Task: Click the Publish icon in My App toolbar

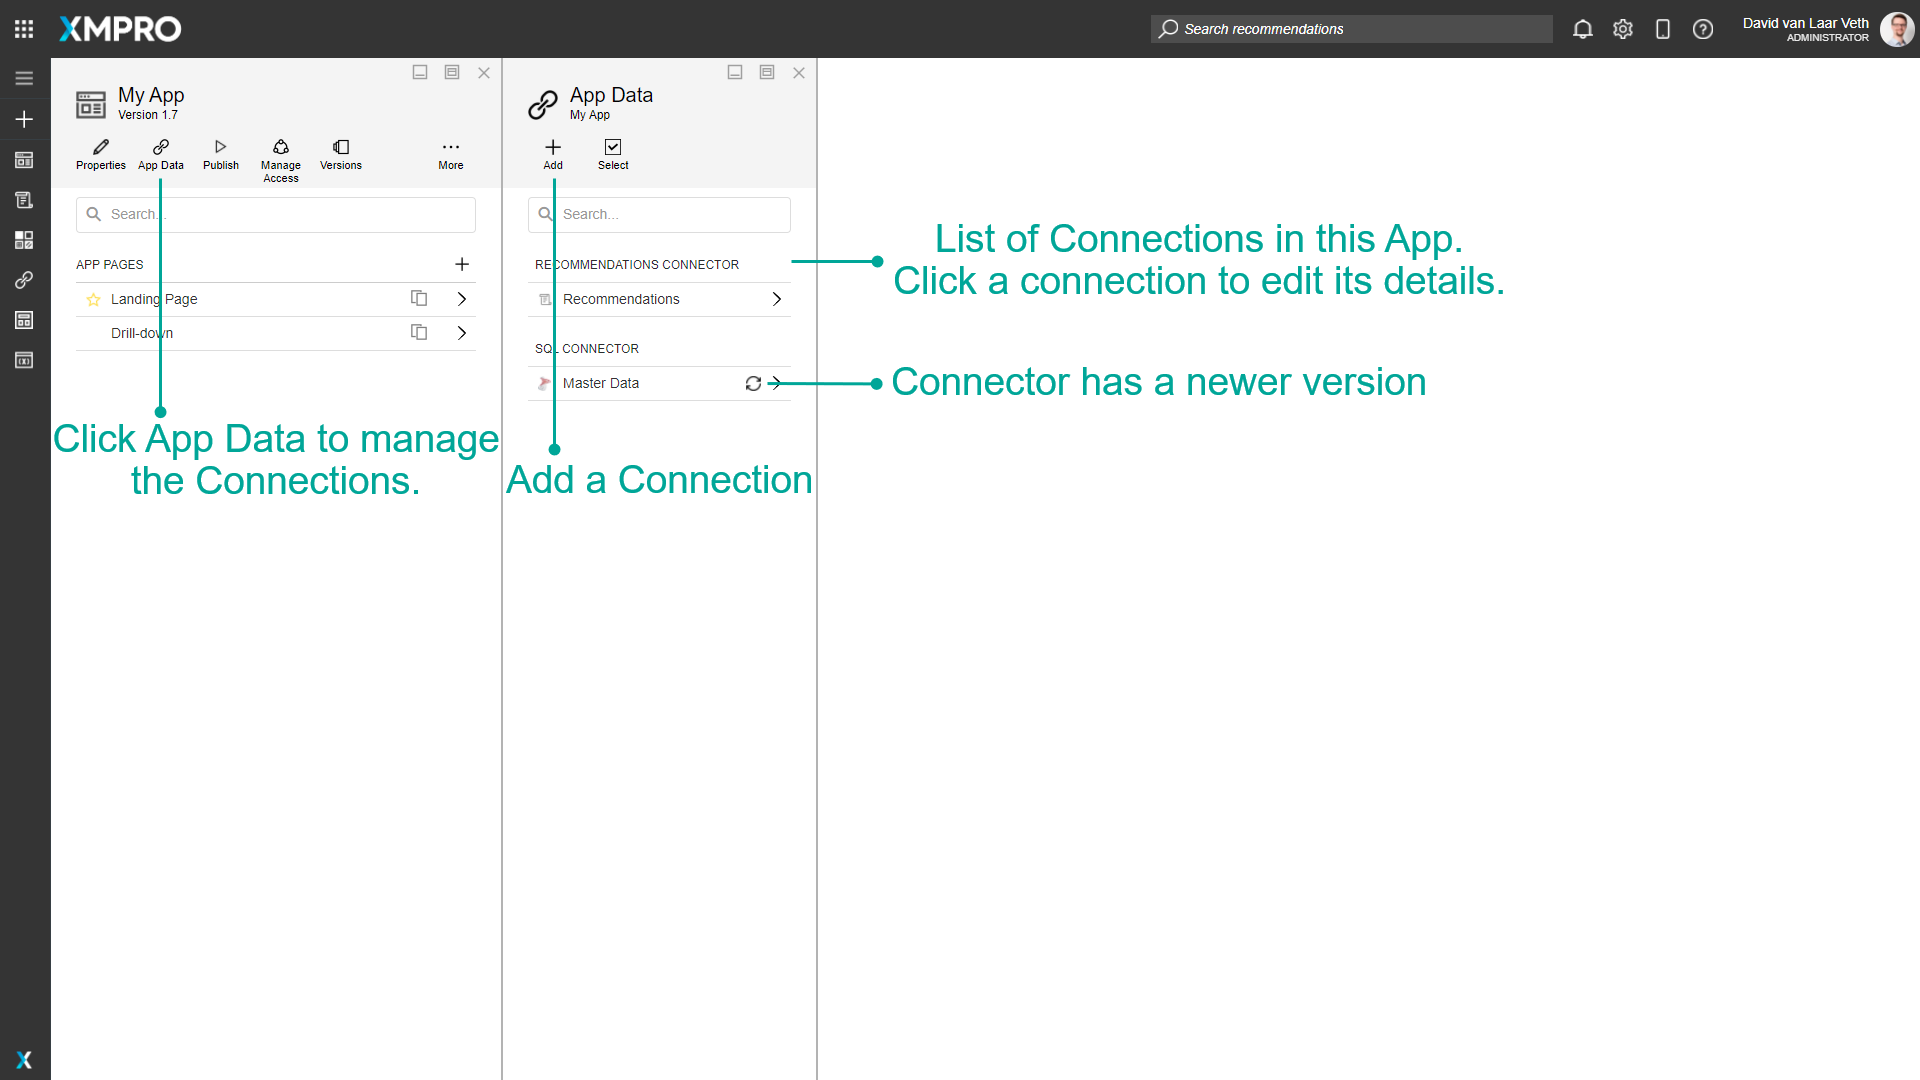Action: (220, 148)
